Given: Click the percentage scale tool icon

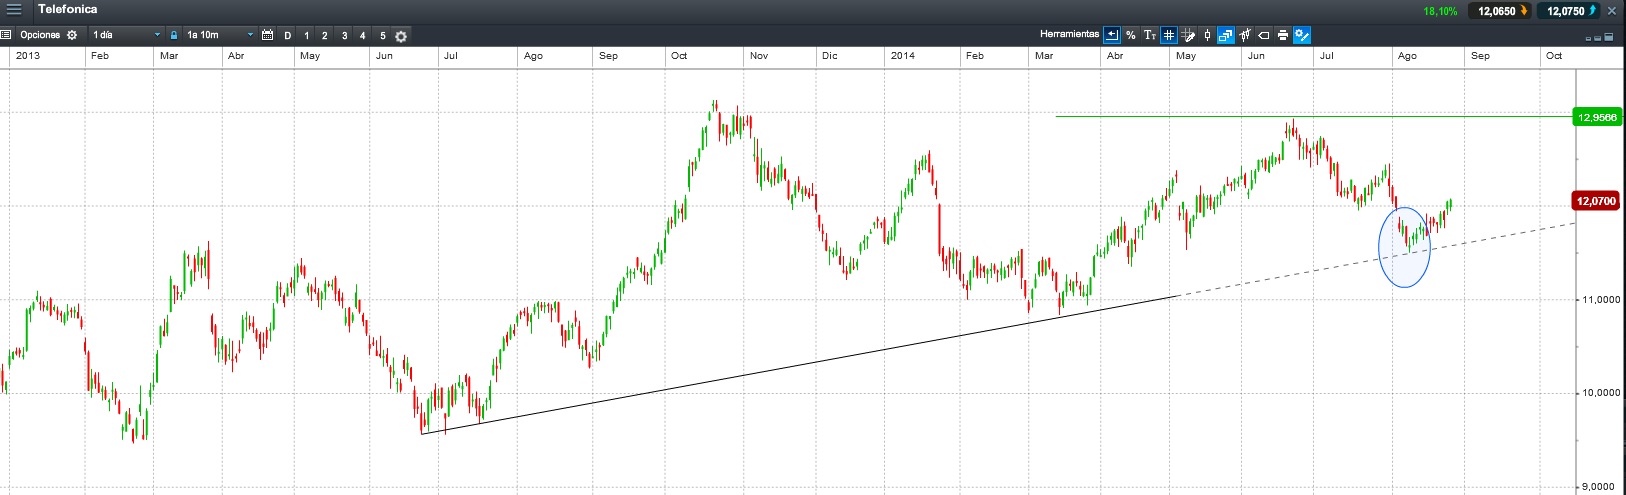Looking at the screenshot, I should (1131, 35).
